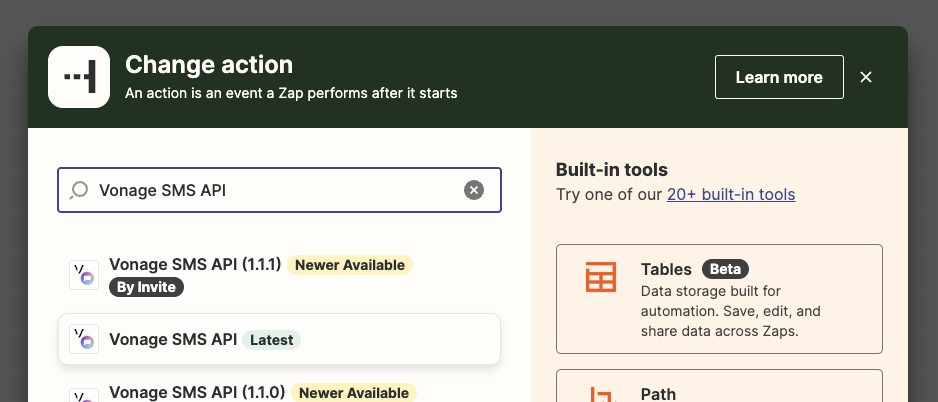Click the Built-in tools heading
The width and height of the screenshot is (938, 402).
pos(611,170)
